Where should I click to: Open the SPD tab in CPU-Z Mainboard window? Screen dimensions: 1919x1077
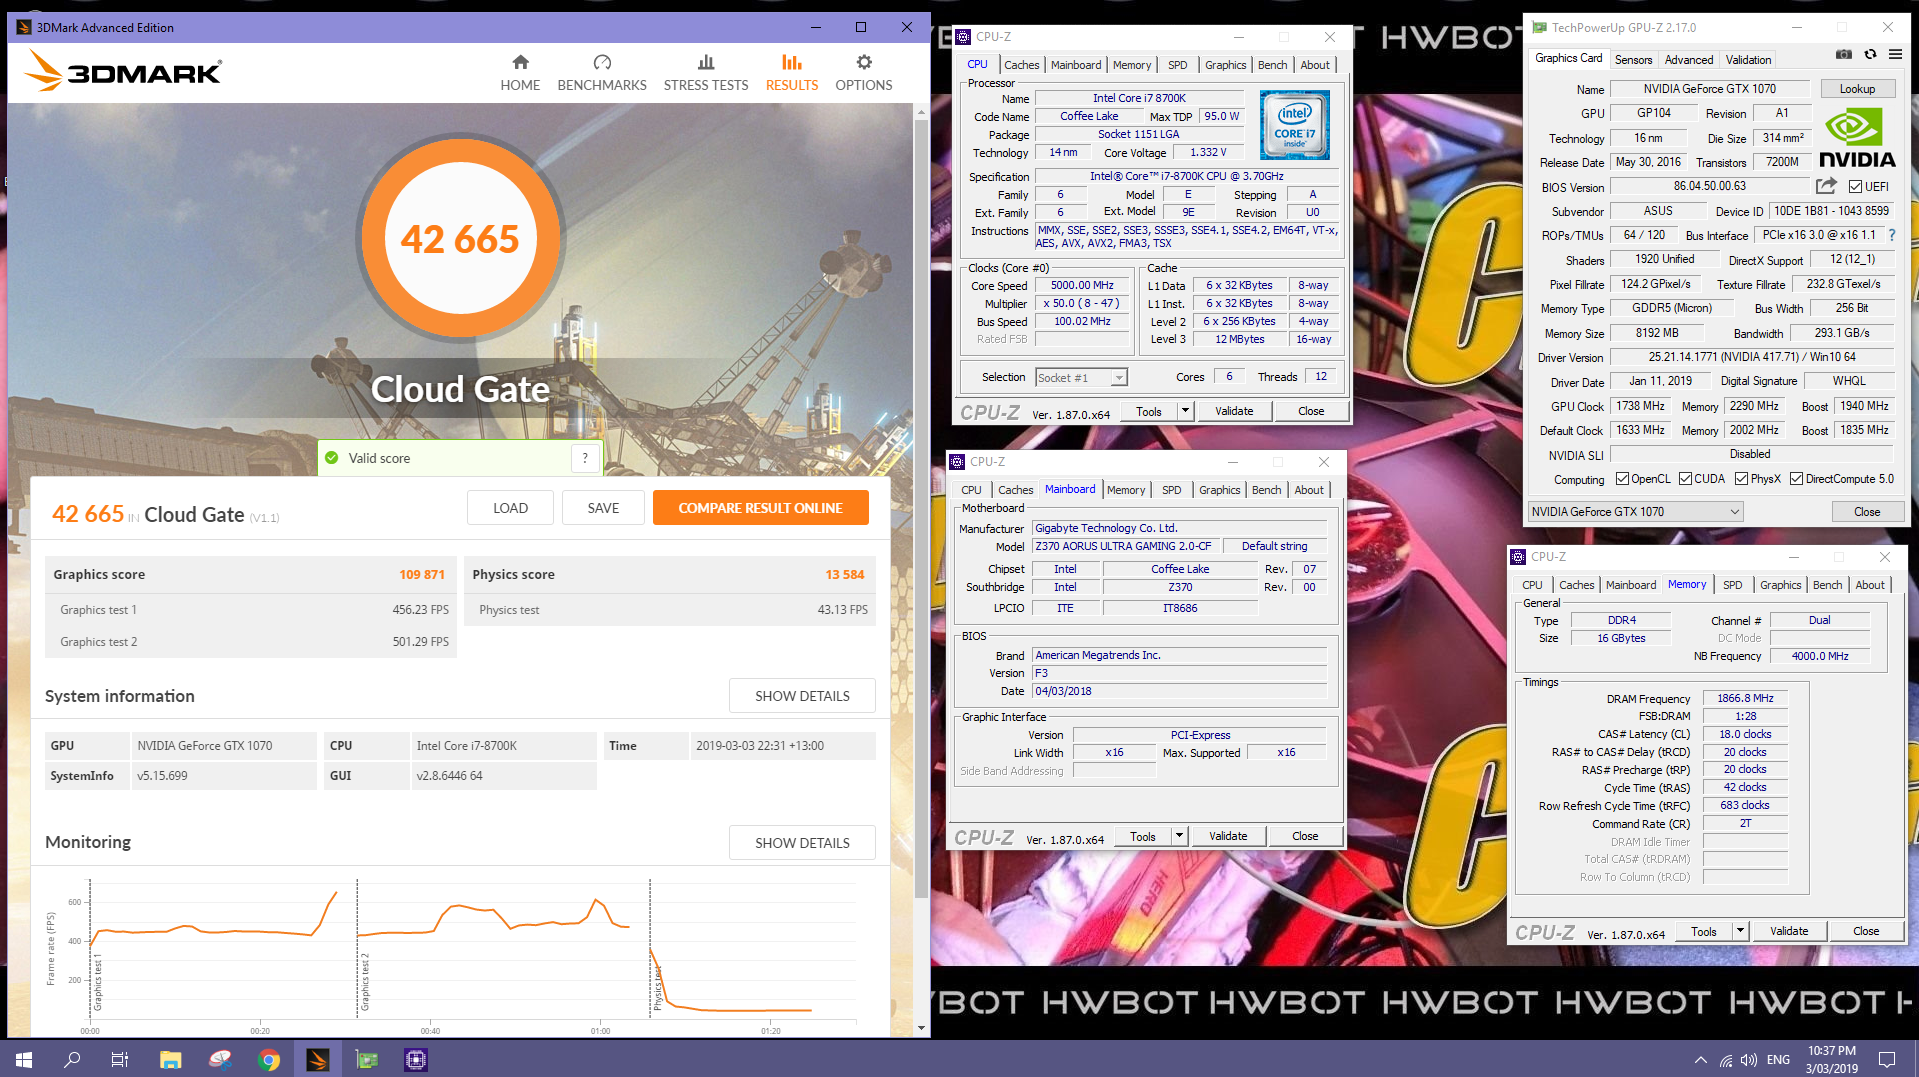pos(1171,490)
